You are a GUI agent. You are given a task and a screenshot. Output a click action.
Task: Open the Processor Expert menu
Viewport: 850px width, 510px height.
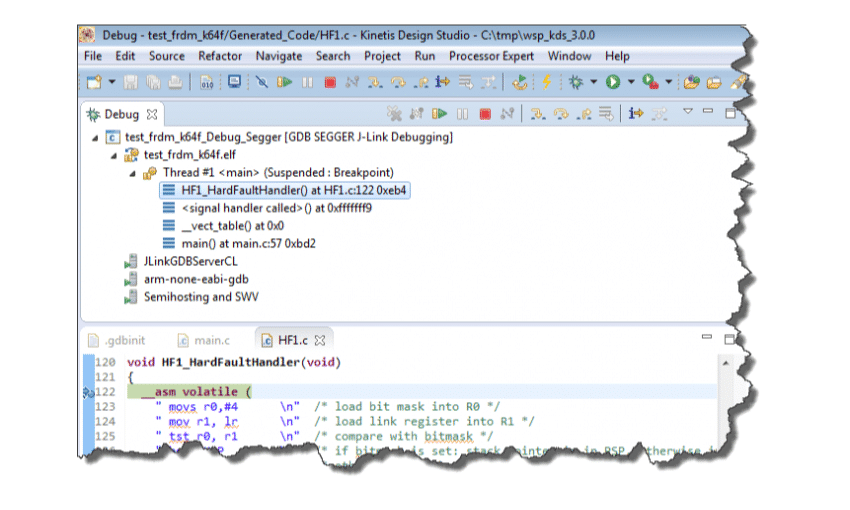point(493,56)
